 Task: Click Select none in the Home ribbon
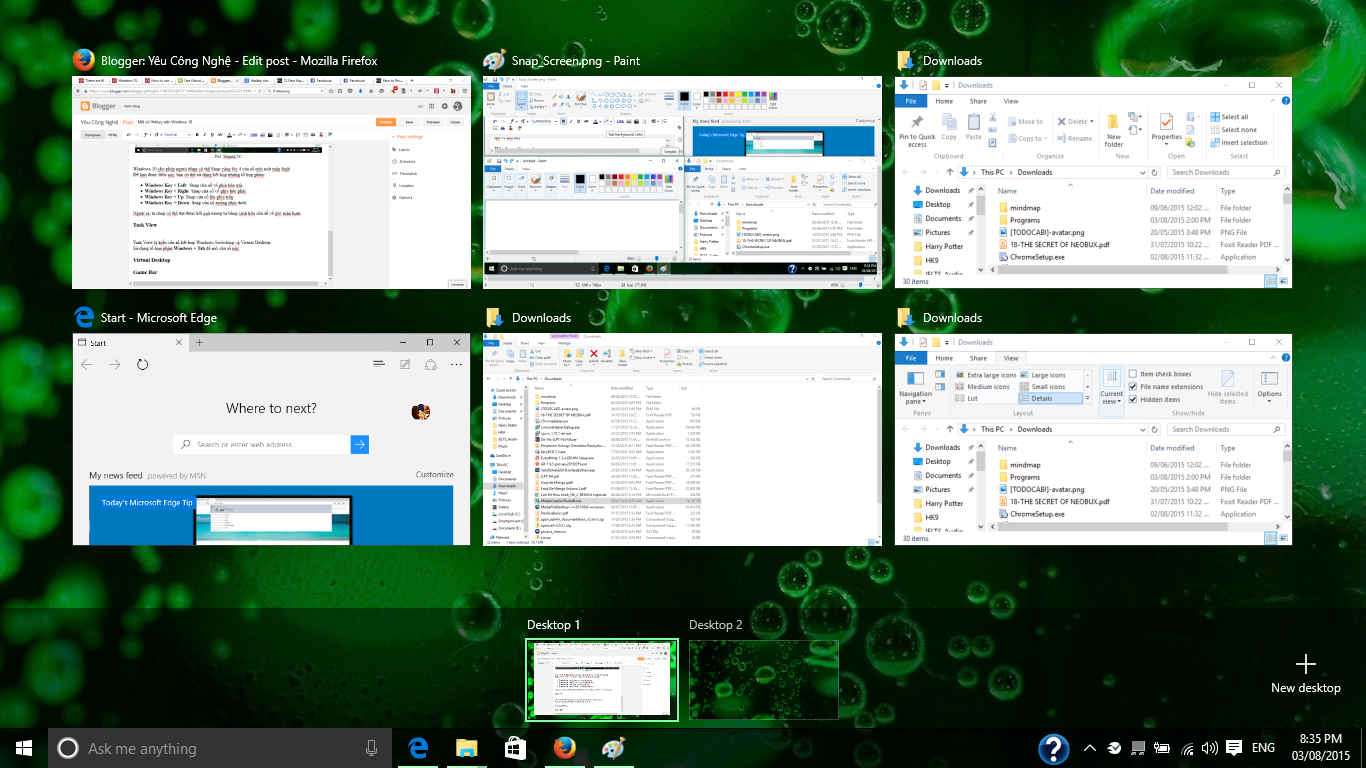pyautogui.click(x=1232, y=129)
